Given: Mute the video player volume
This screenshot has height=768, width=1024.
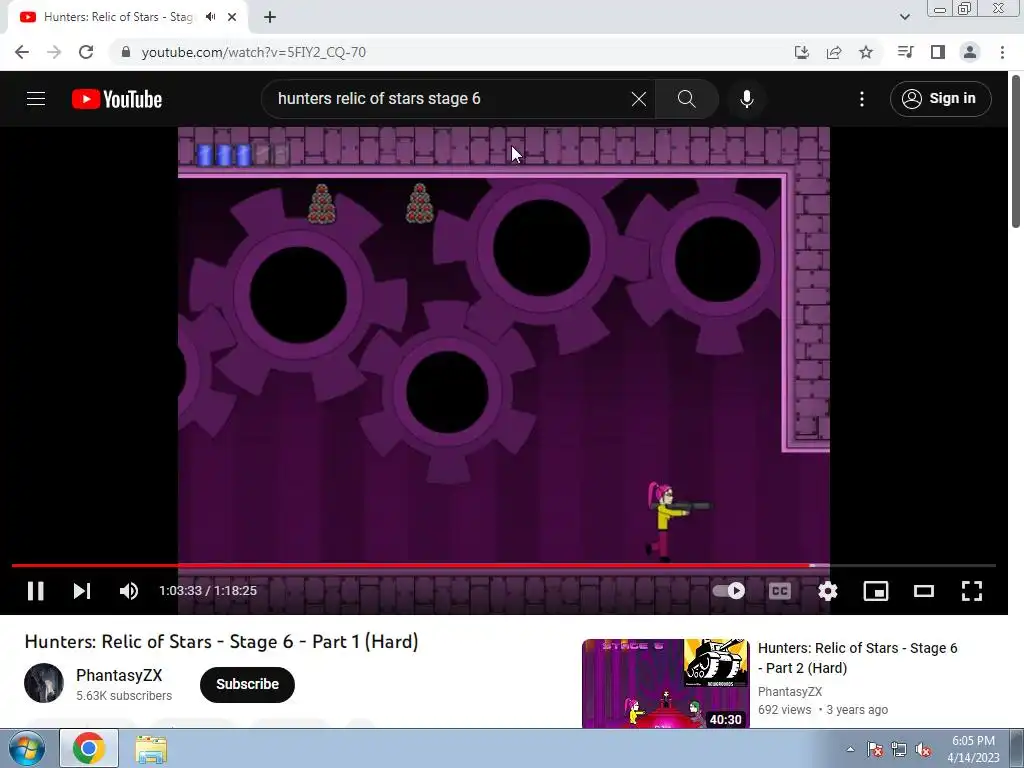Looking at the screenshot, I should pyautogui.click(x=129, y=591).
